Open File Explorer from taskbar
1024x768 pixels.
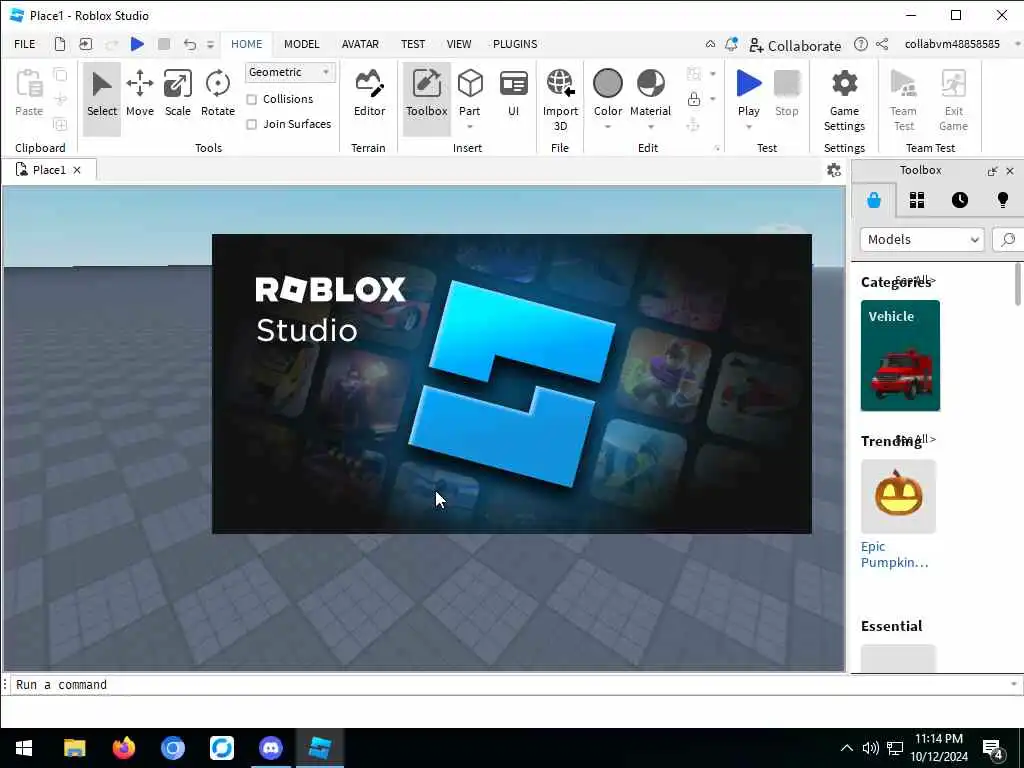coord(74,748)
